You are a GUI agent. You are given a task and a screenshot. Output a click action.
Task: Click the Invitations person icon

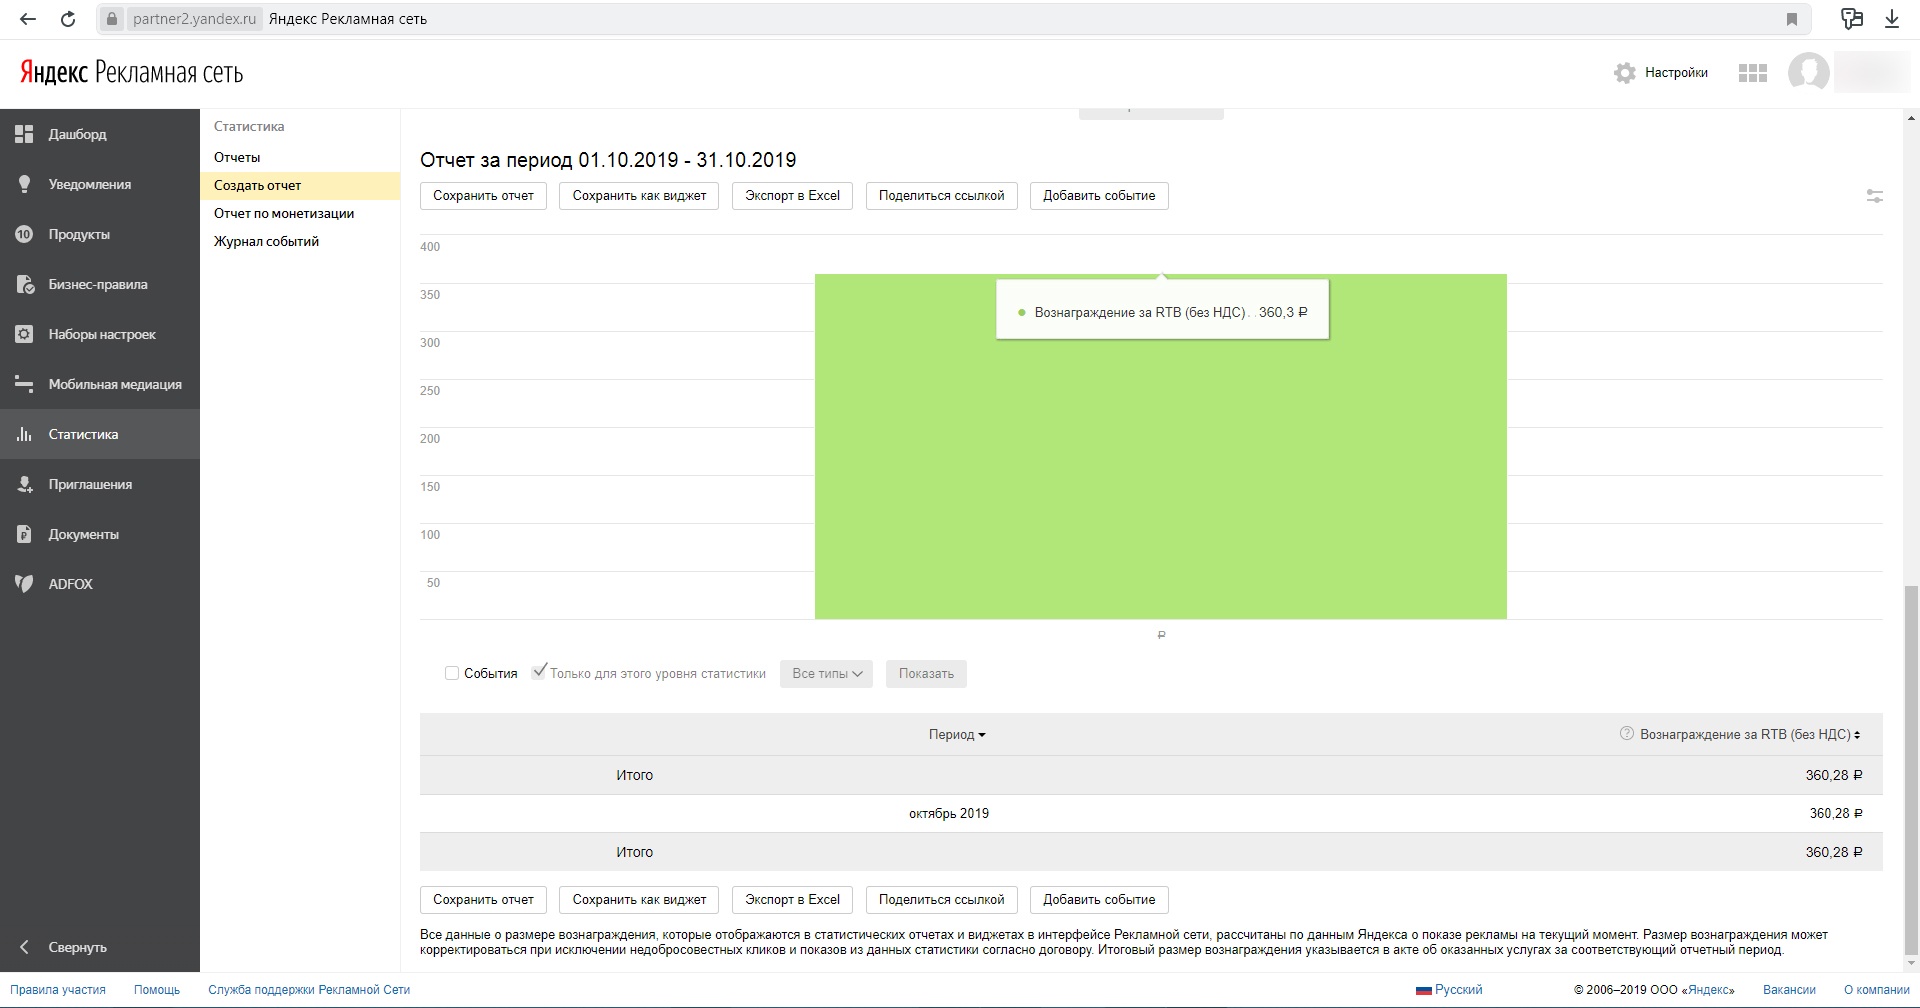pos(25,484)
